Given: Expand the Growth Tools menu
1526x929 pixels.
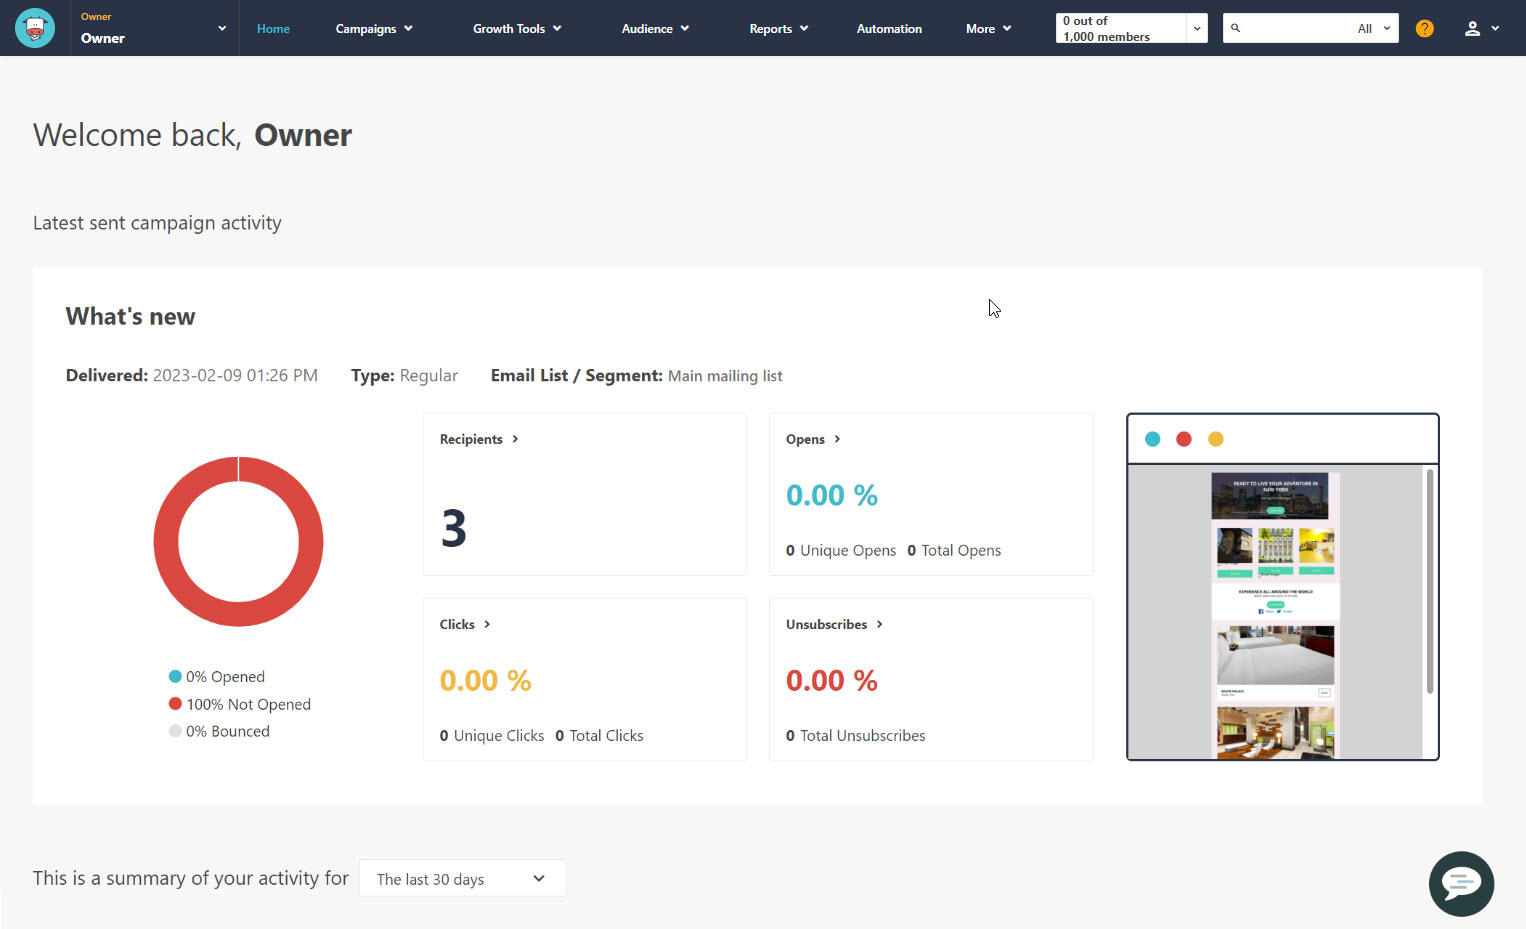Looking at the screenshot, I should [x=516, y=28].
